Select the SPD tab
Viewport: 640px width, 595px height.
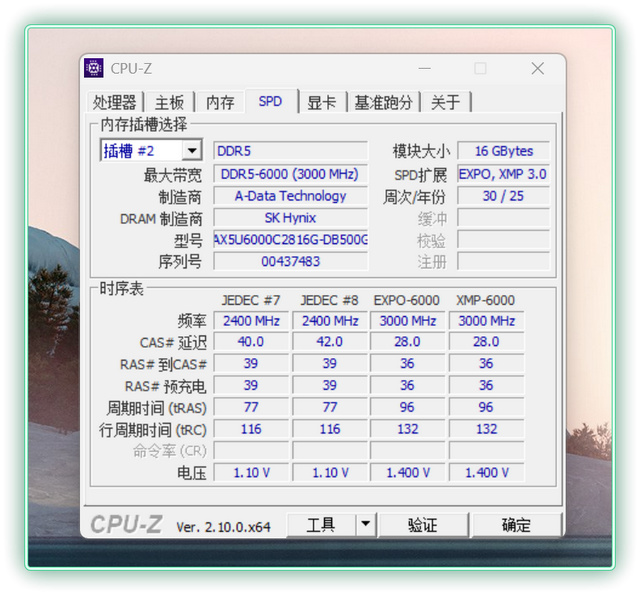pyautogui.click(x=271, y=101)
